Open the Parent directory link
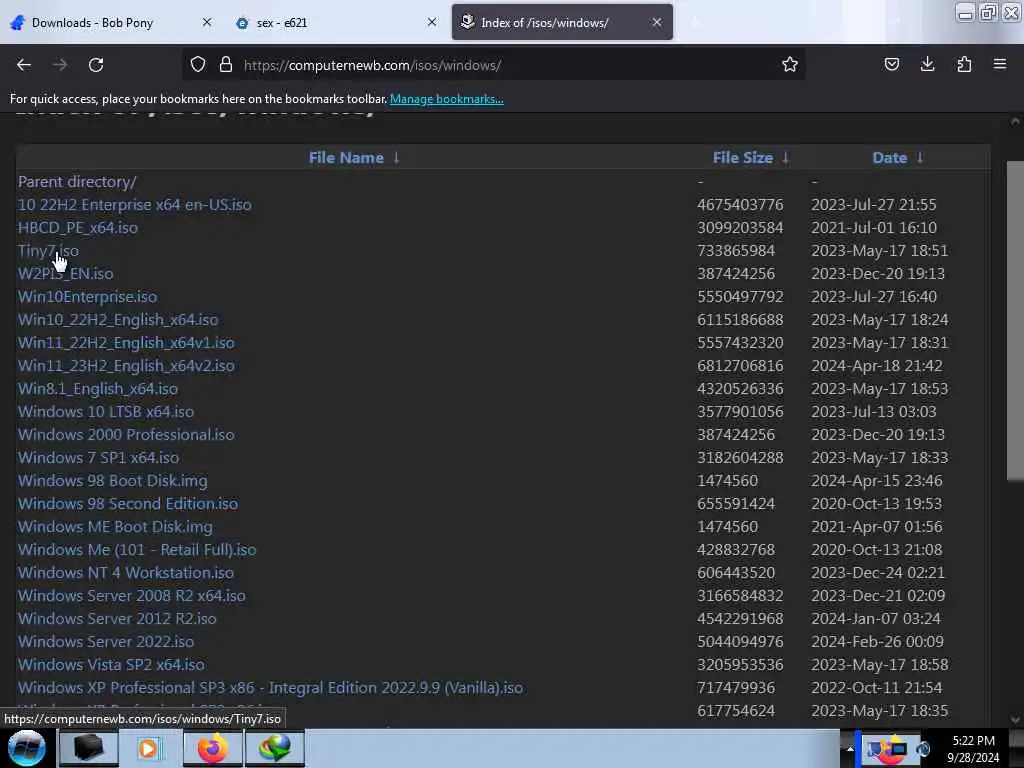The width and height of the screenshot is (1024, 768). [x=77, y=182]
